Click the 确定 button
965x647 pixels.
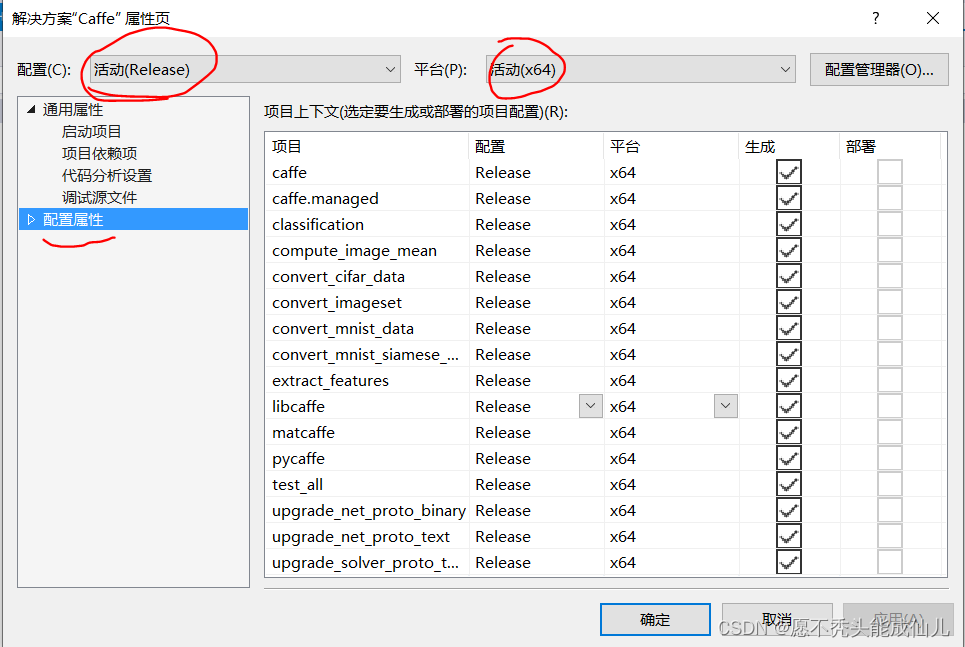pyautogui.click(x=655, y=619)
